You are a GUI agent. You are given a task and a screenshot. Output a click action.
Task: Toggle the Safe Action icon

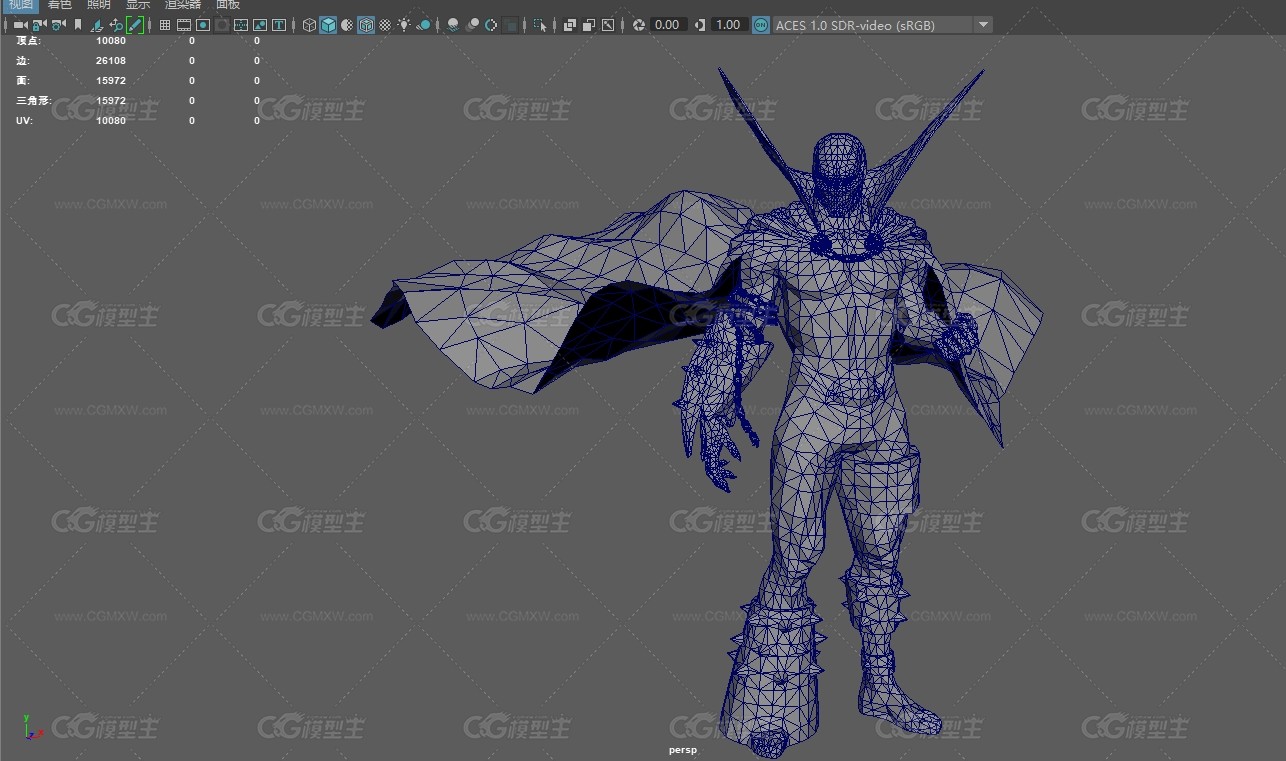click(x=260, y=25)
